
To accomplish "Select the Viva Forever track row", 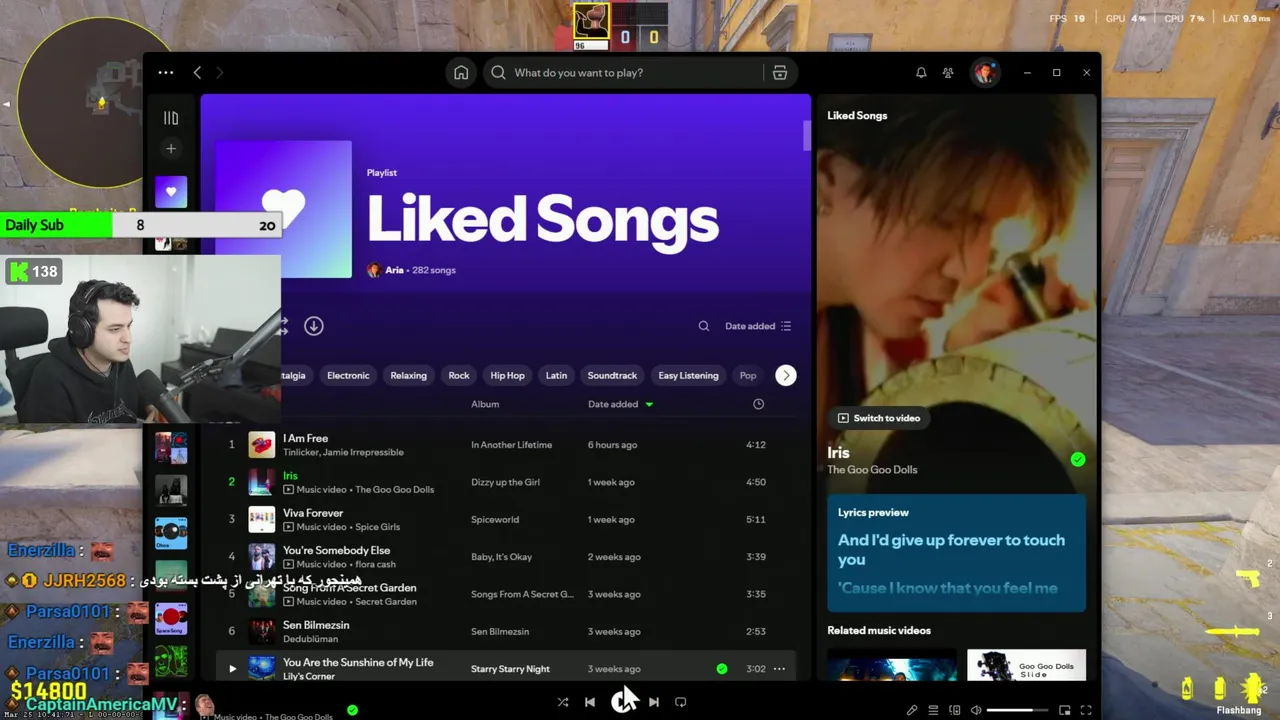I will (x=505, y=519).
